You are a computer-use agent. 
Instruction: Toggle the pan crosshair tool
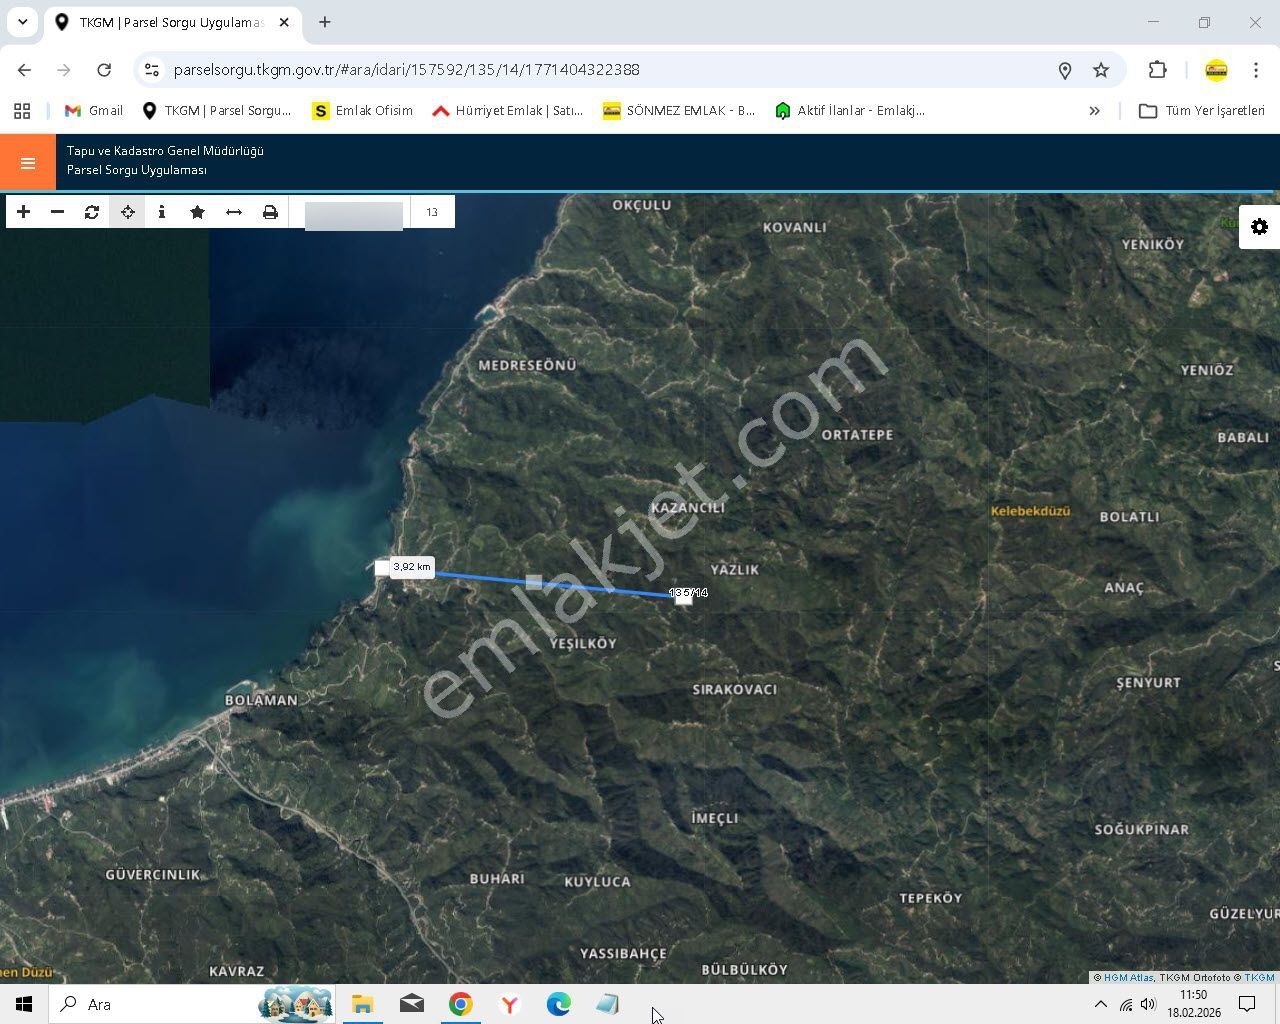(126, 211)
